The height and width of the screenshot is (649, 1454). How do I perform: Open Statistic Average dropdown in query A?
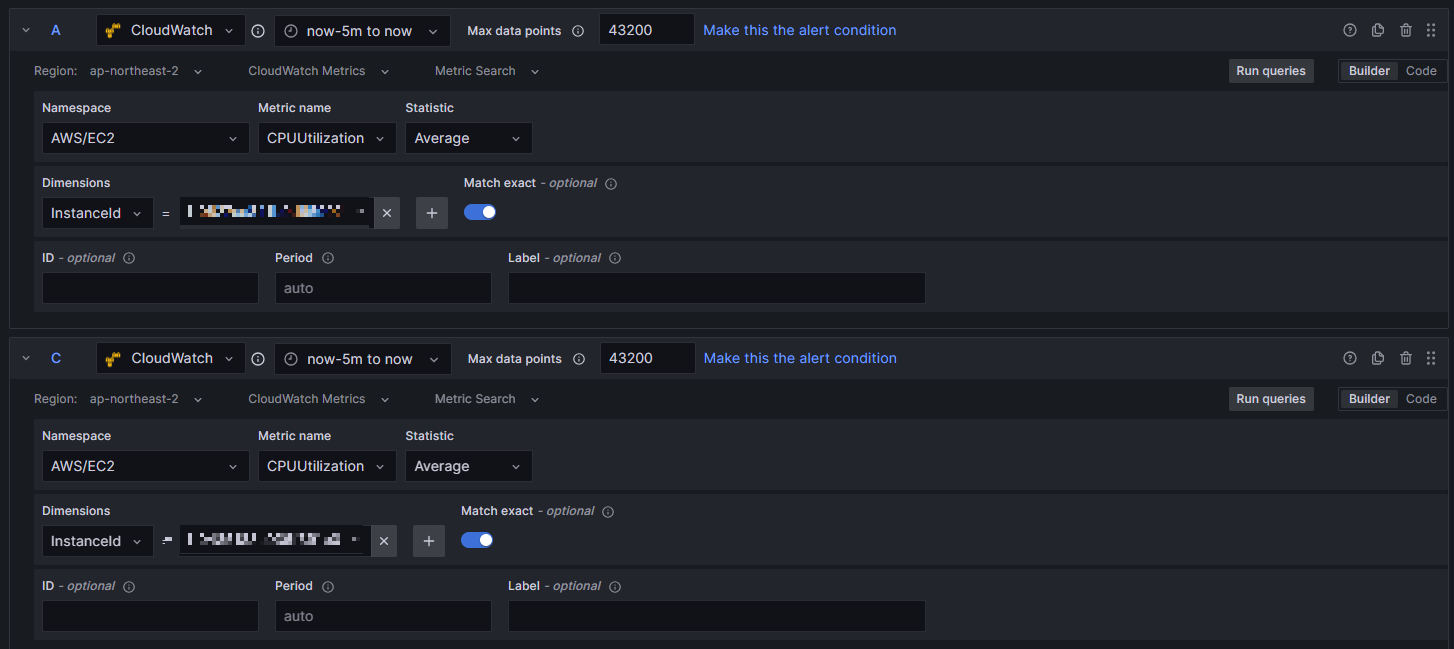click(x=469, y=138)
